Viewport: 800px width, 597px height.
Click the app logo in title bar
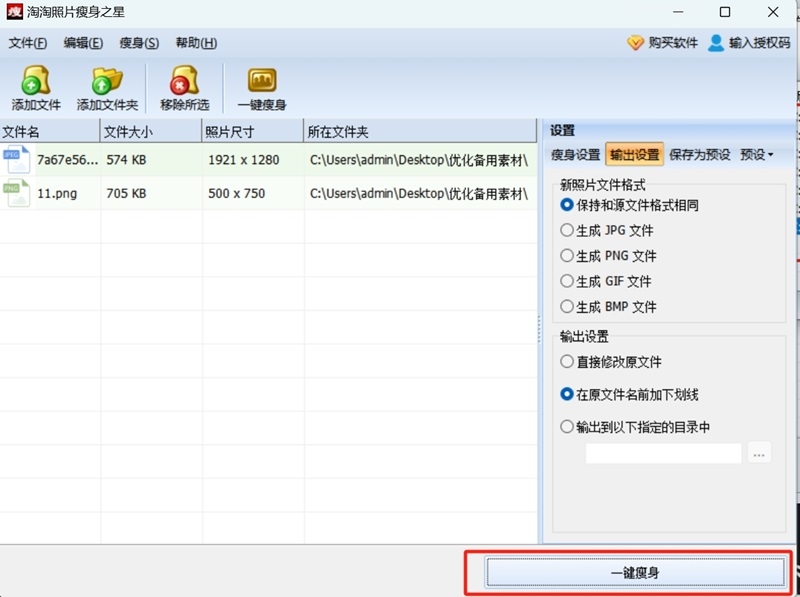pyautogui.click(x=14, y=11)
